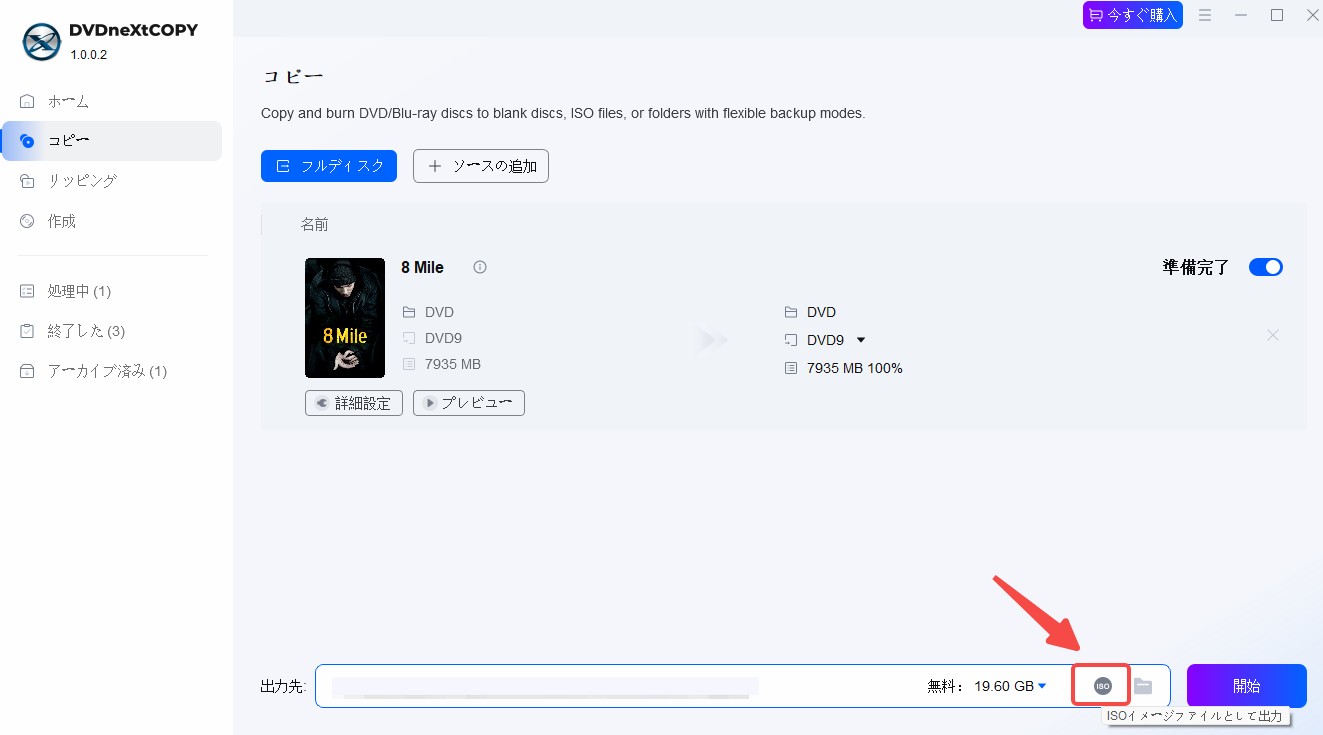Click the 名前 column header
The height and width of the screenshot is (735, 1323).
[x=315, y=225]
